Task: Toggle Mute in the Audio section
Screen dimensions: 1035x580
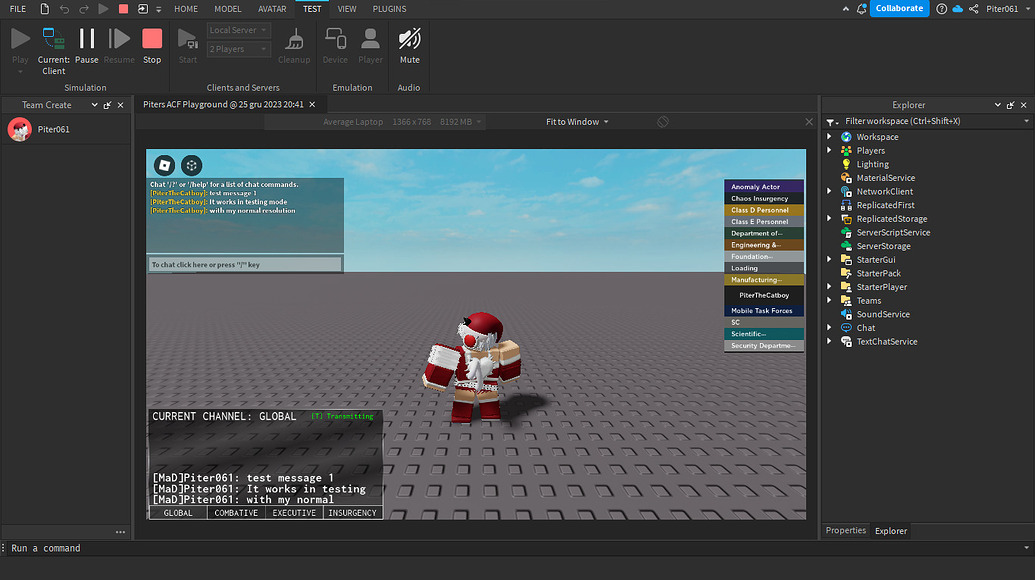Action: (x=409, y=42)
